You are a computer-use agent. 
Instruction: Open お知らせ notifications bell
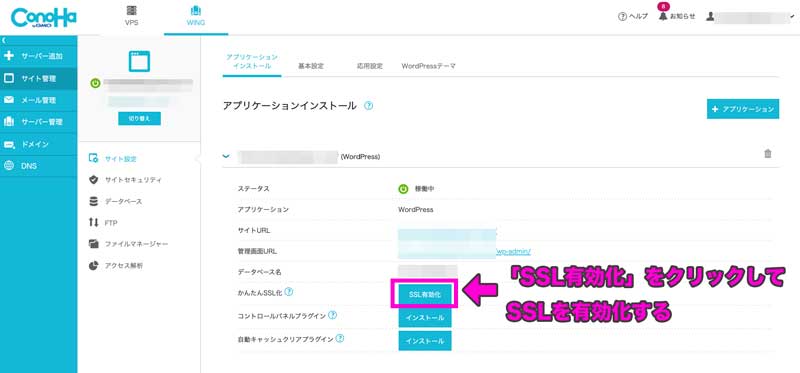coord(677,16)
